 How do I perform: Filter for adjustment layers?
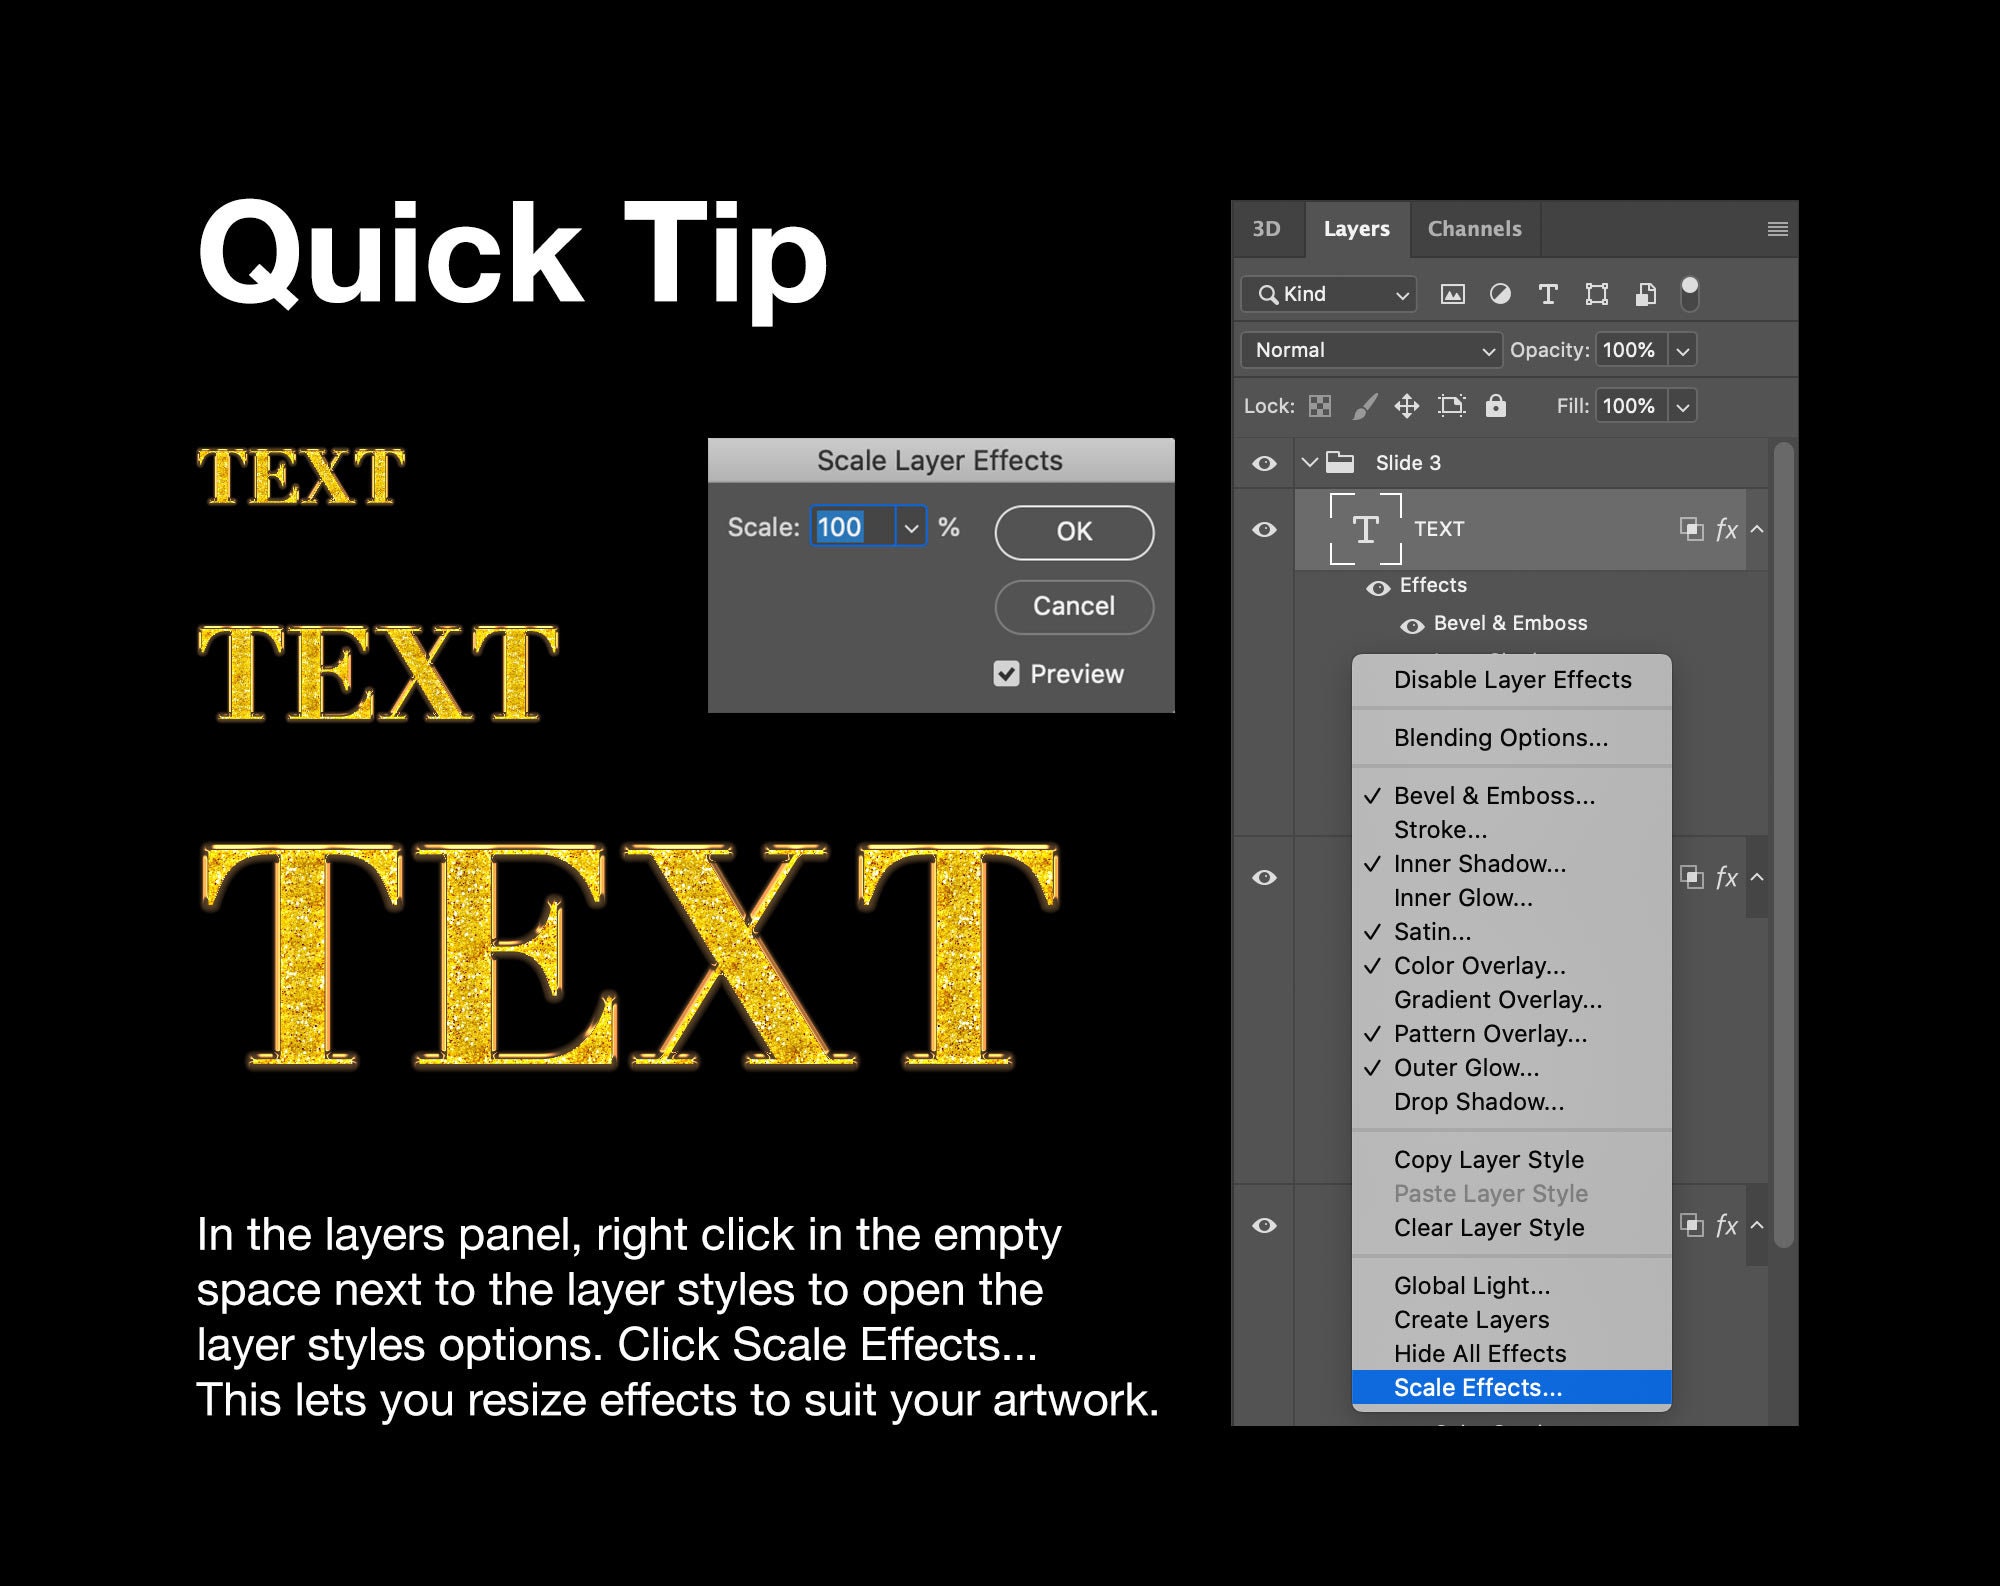[1500, 293]
